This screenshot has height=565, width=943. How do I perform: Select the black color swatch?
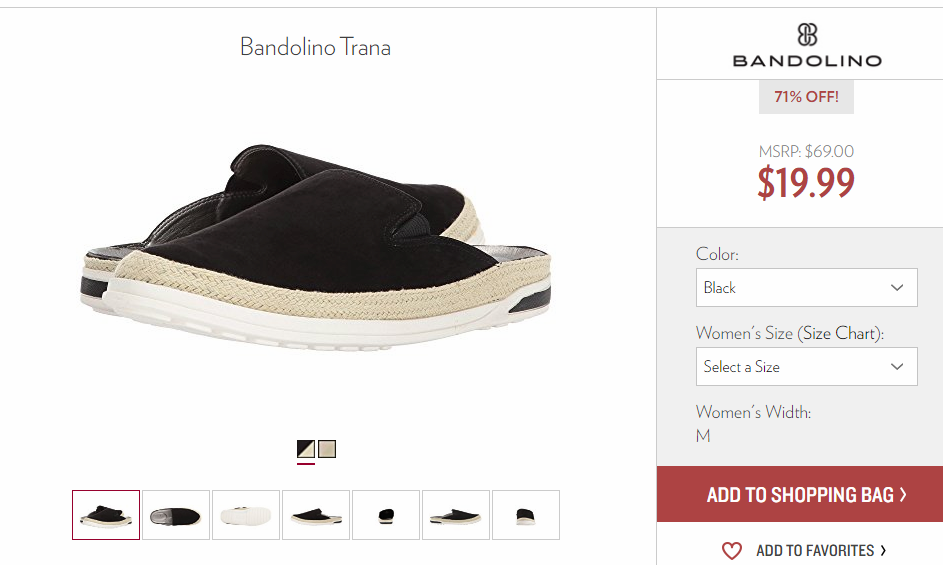click(306, 449)
